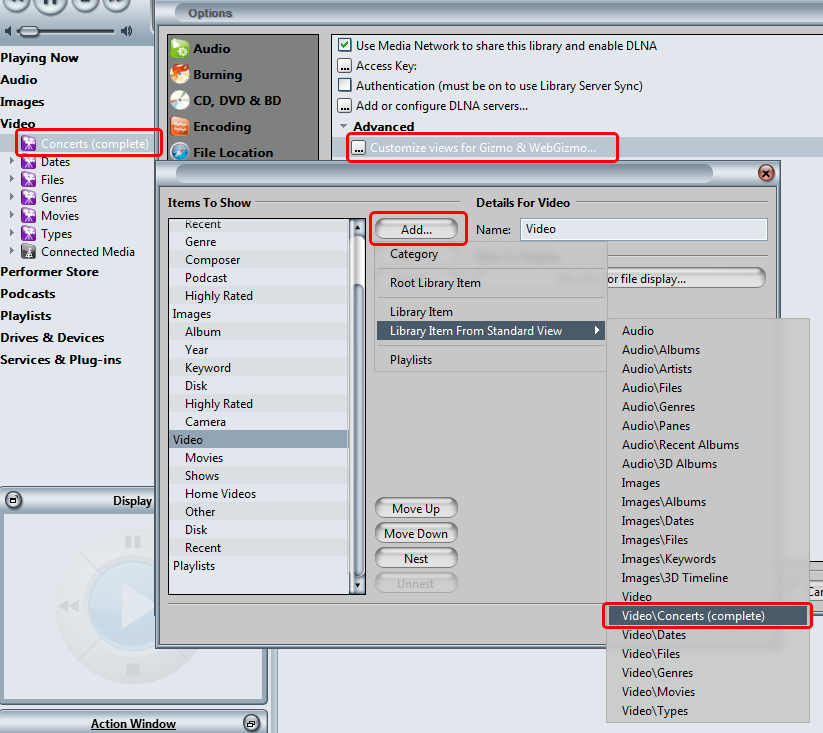Click the Files video view icon
Viewport: 823px width, 733px height.
click(28, 179)
